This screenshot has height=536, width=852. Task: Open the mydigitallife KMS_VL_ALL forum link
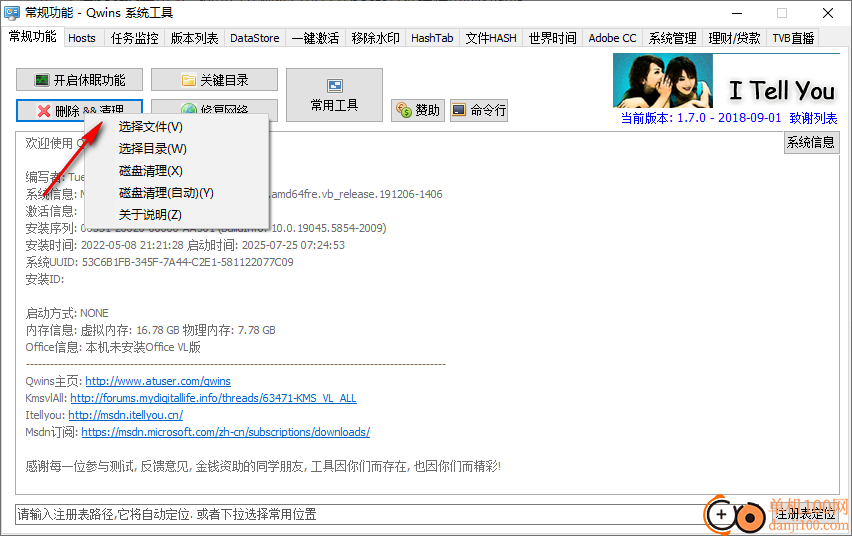coord(213,398)
